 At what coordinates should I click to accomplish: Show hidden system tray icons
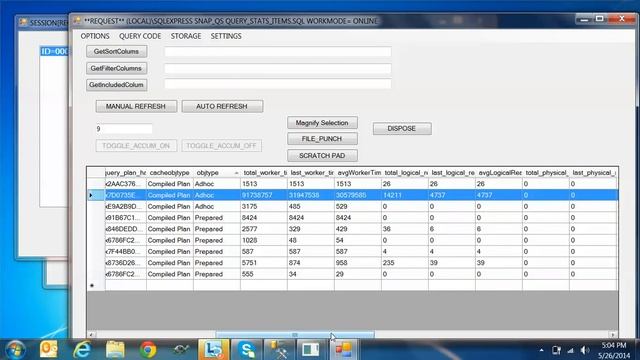[x=541, y=350]
